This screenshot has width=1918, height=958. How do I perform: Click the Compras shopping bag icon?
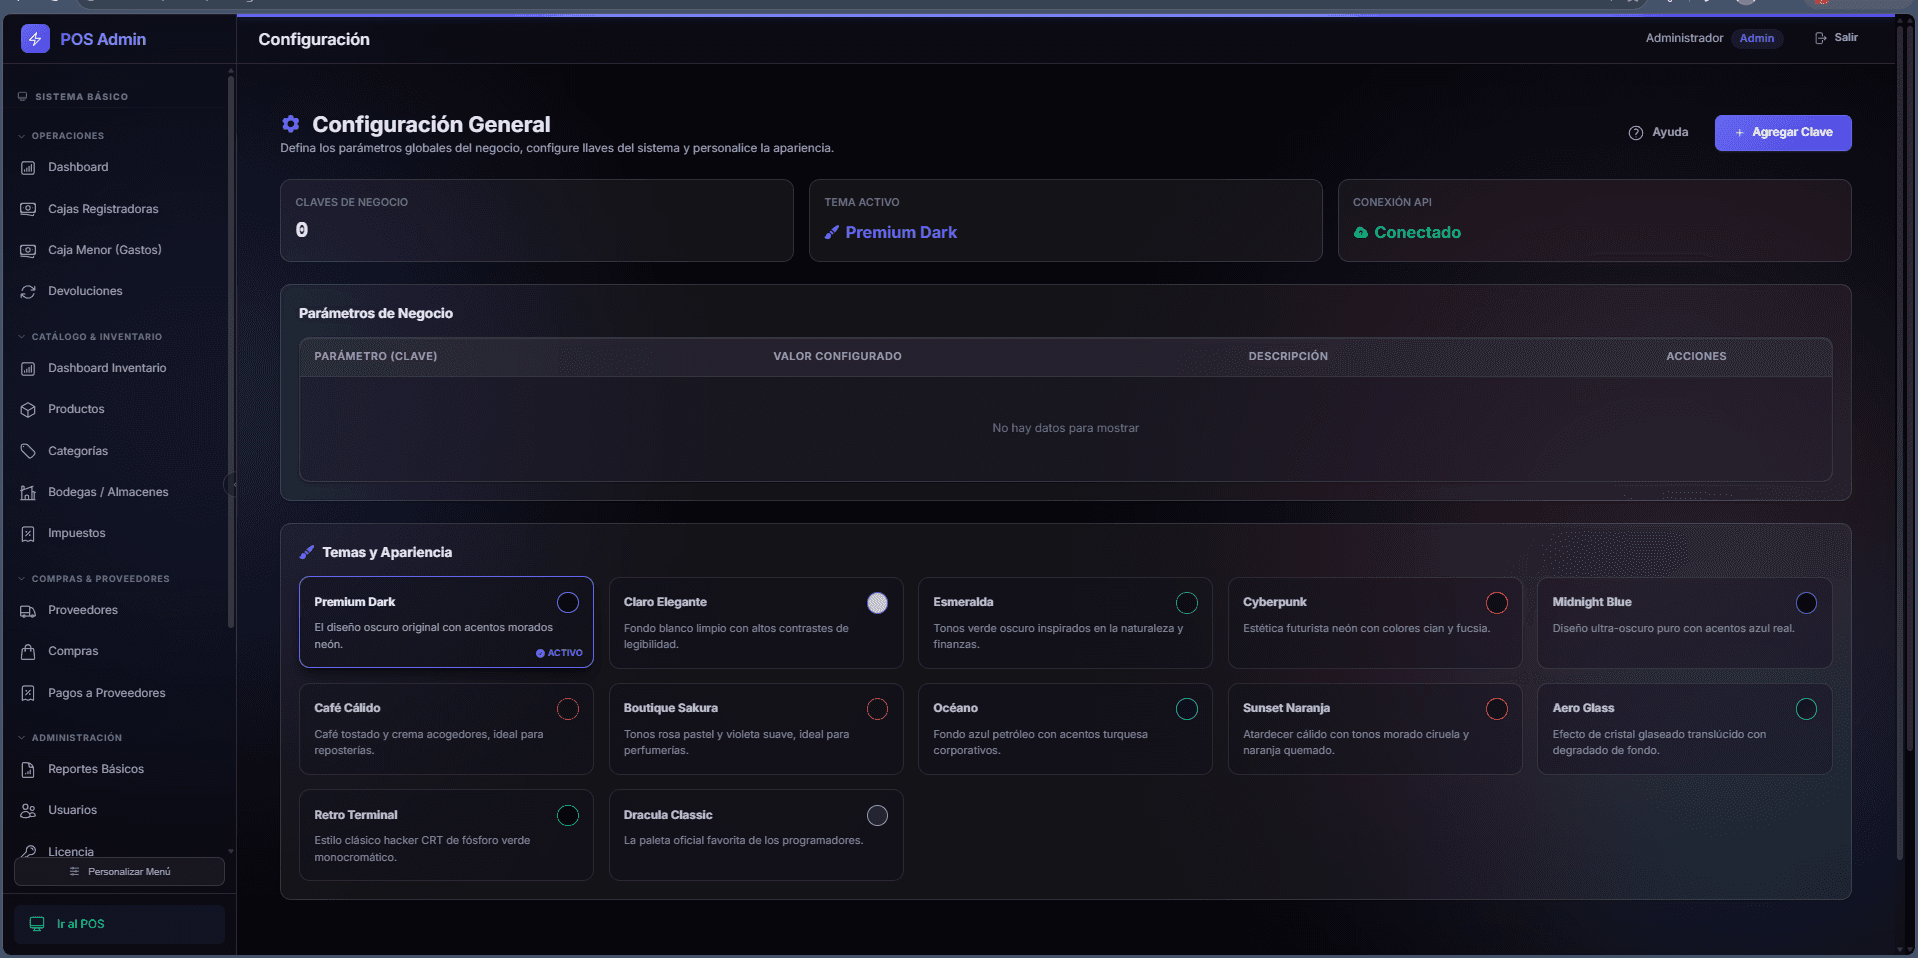(x=28, y=651)
